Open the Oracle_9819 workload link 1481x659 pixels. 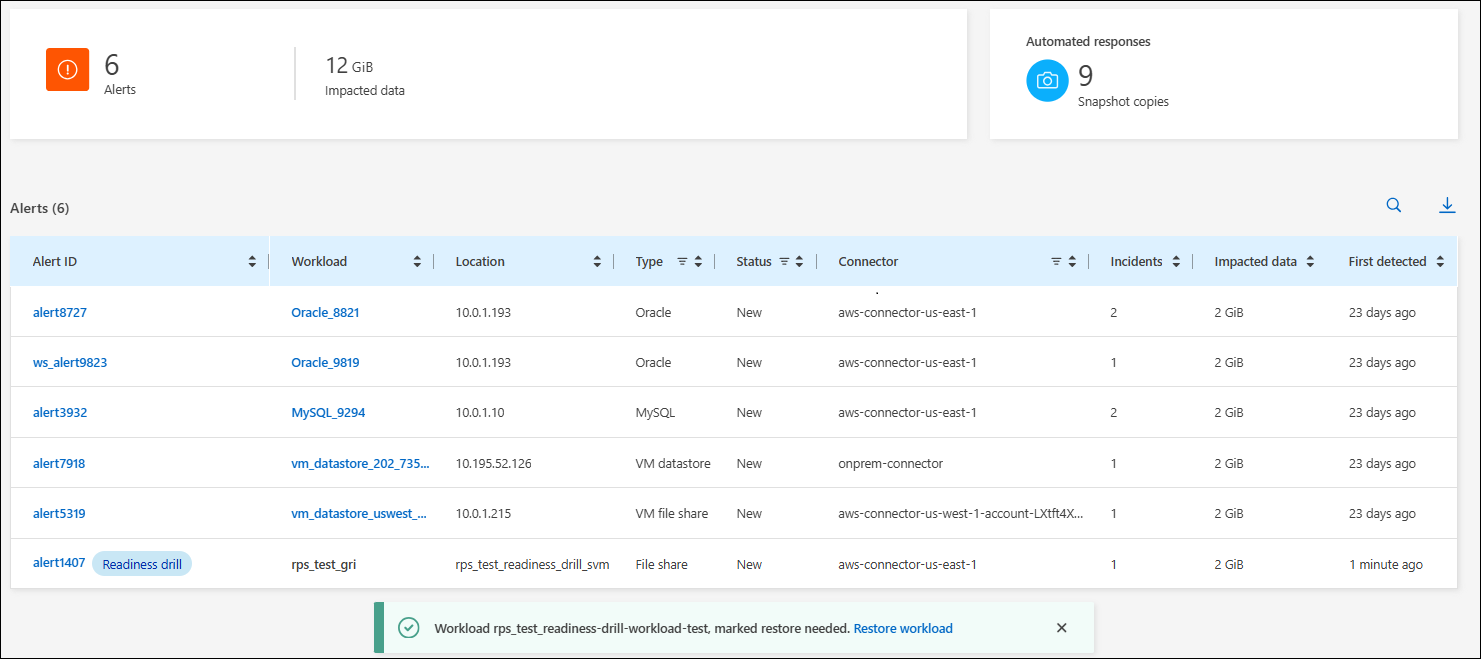325,363
